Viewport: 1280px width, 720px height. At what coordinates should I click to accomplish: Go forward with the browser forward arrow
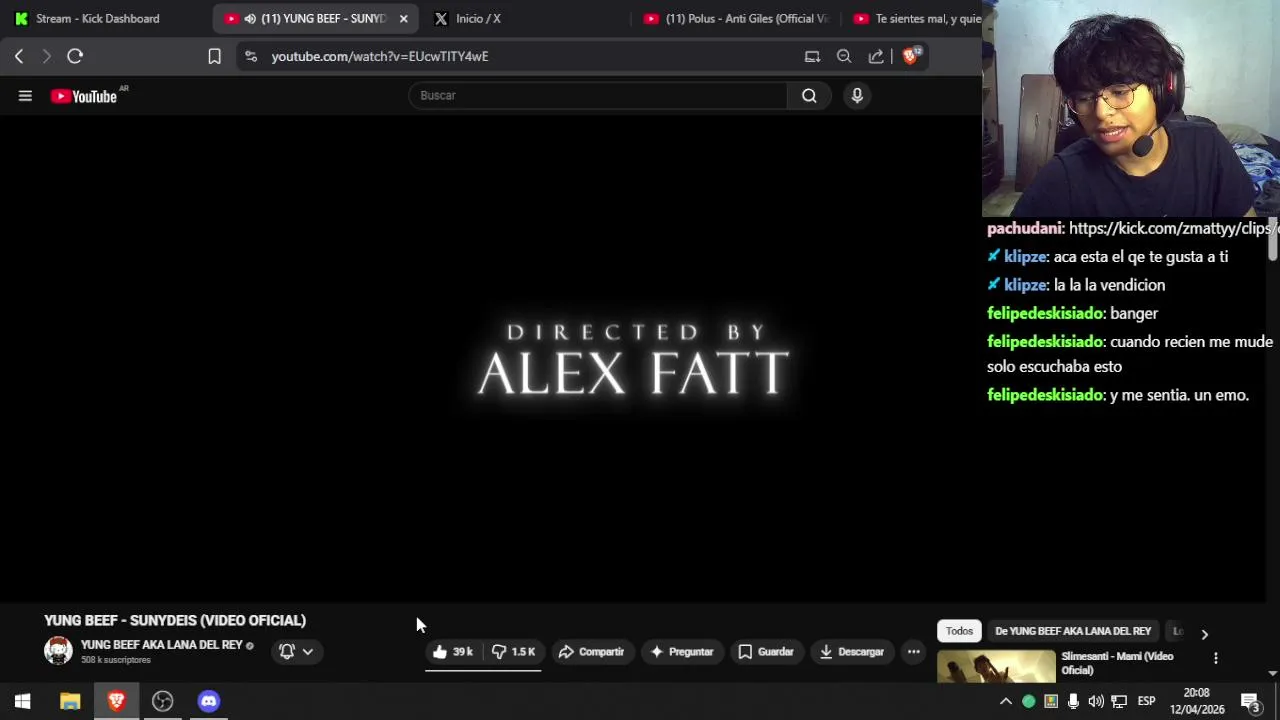pyautogui.click(x=46, y=57)
